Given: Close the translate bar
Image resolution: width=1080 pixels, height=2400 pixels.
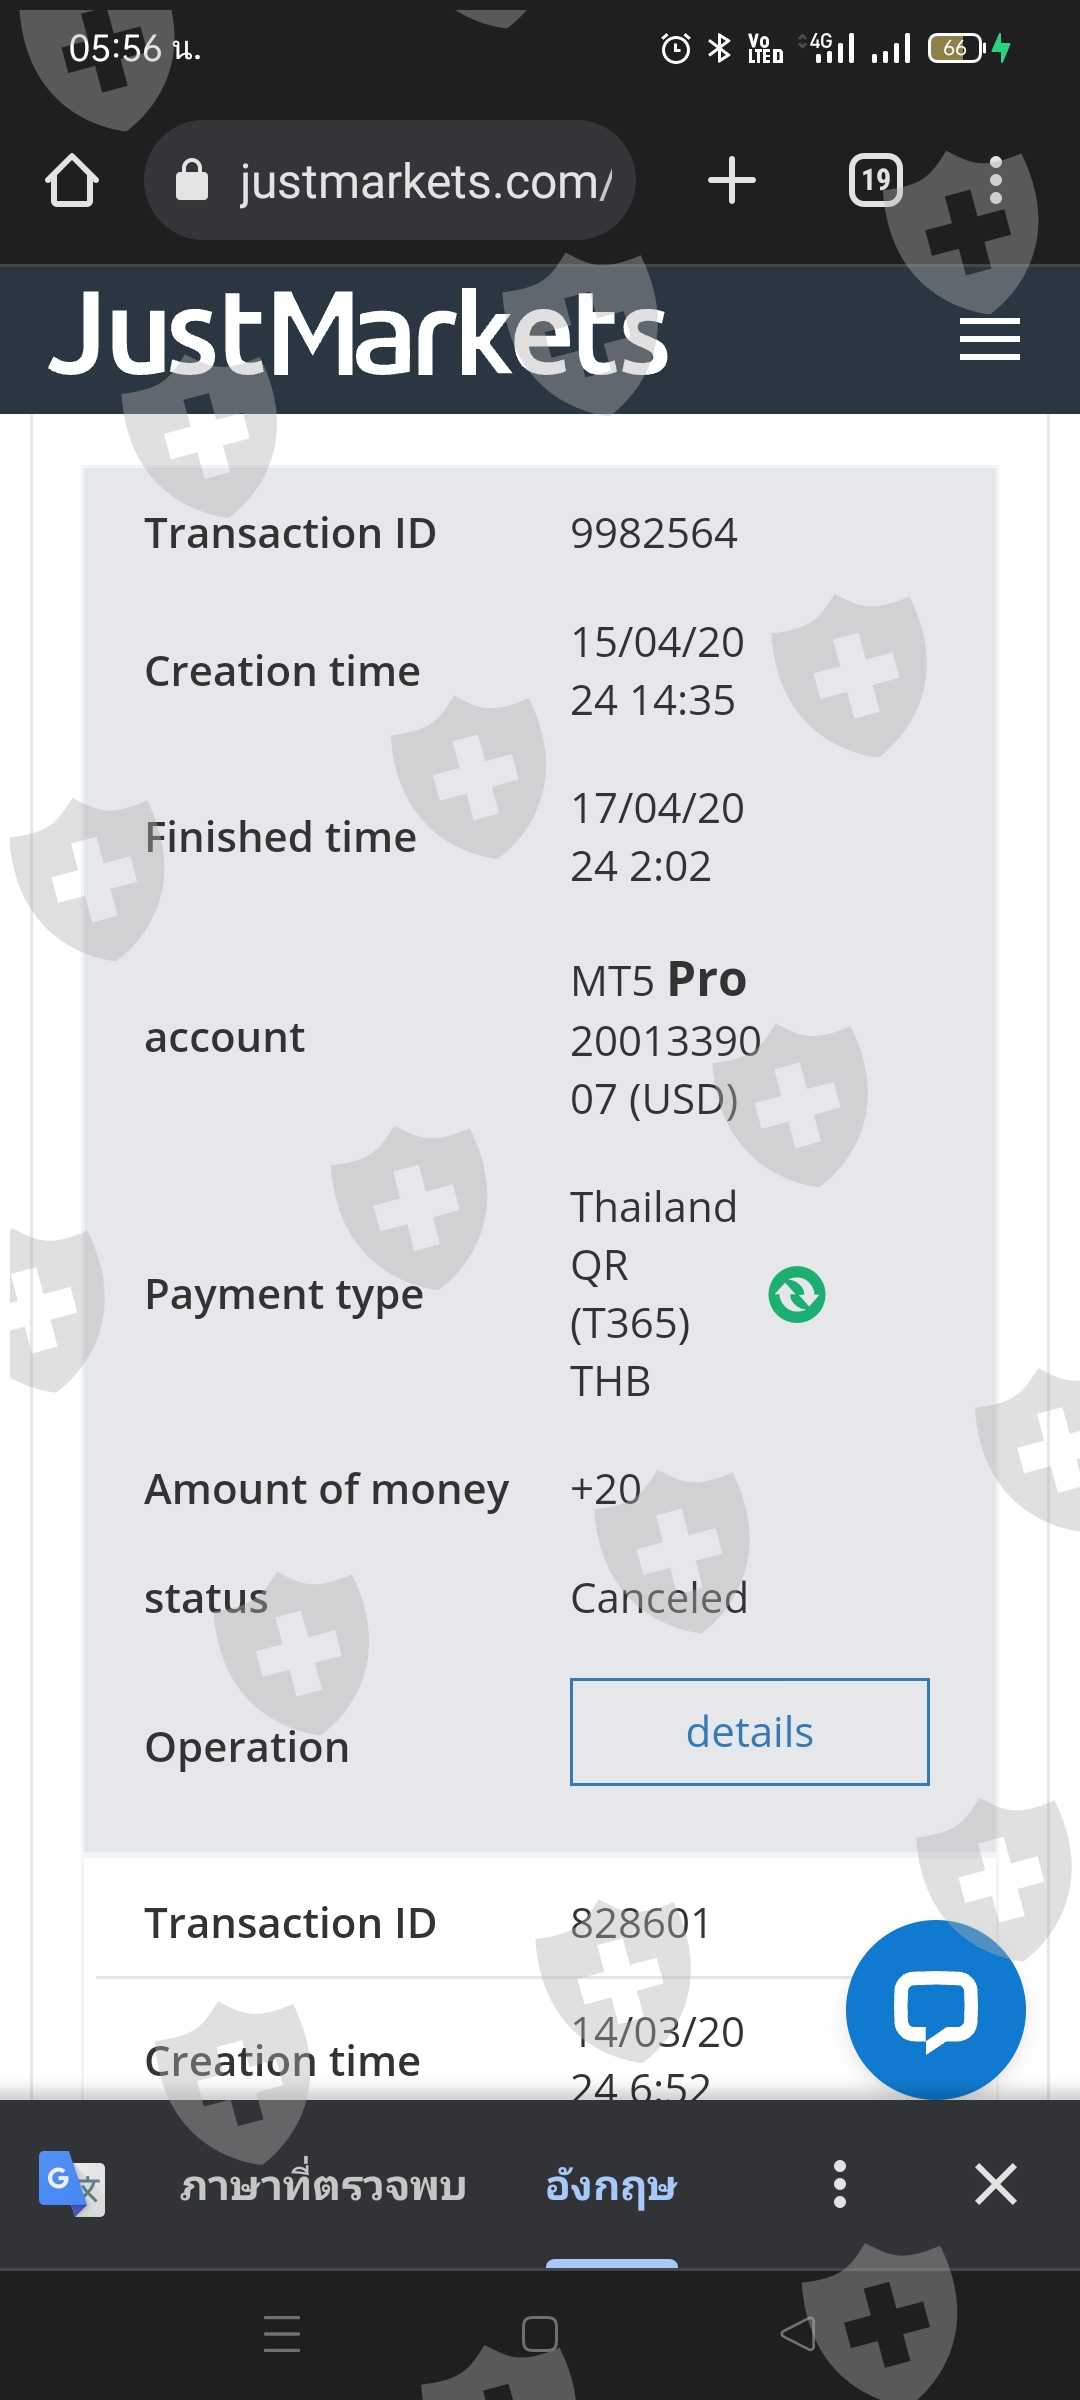Looking at the screenshot, I should point(996,2184).
